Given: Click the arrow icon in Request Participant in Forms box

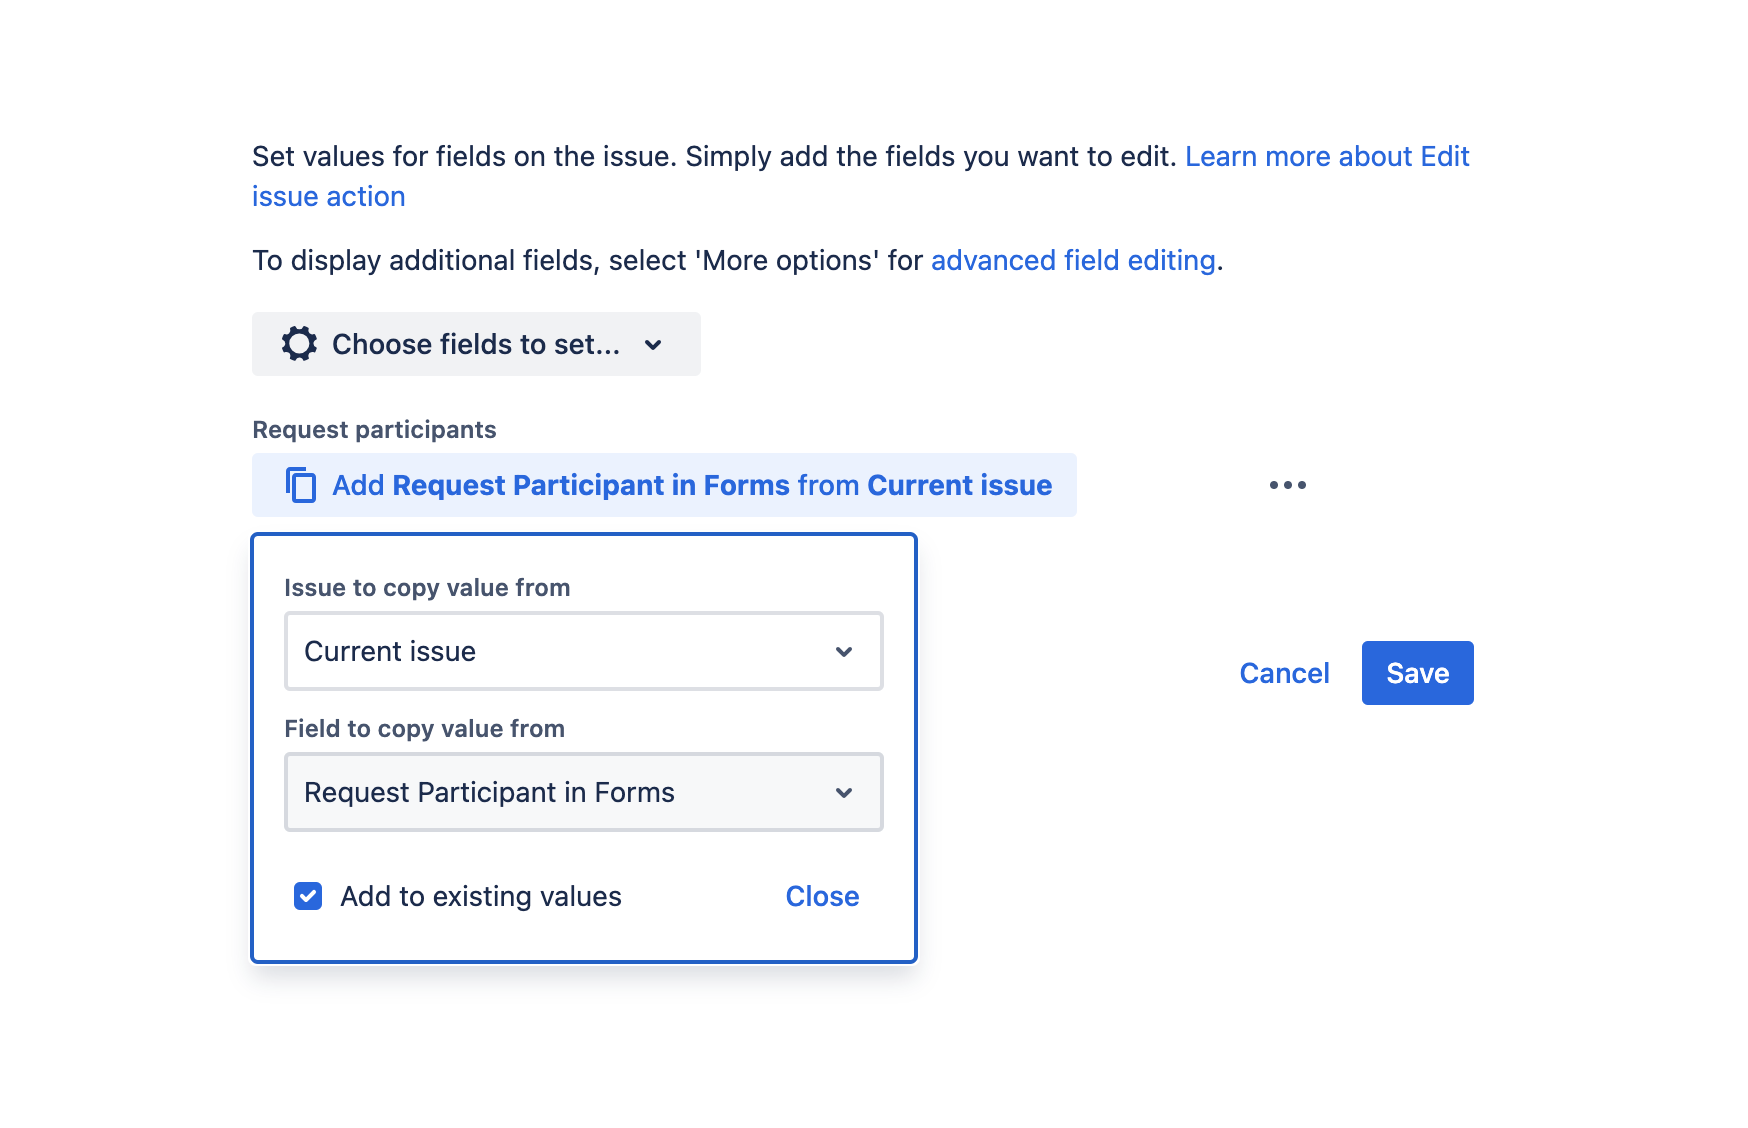Looking at the screenshot, I should pos(844,793).
